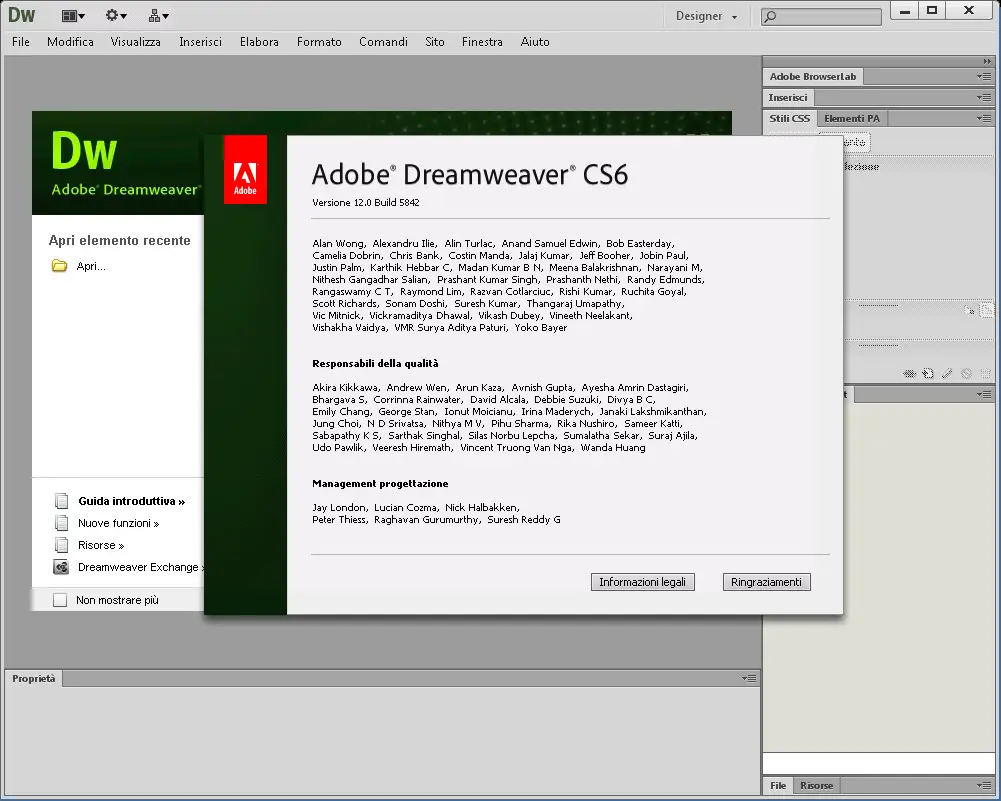Open the 'Guida introduttiva »' link

[132, 501]
